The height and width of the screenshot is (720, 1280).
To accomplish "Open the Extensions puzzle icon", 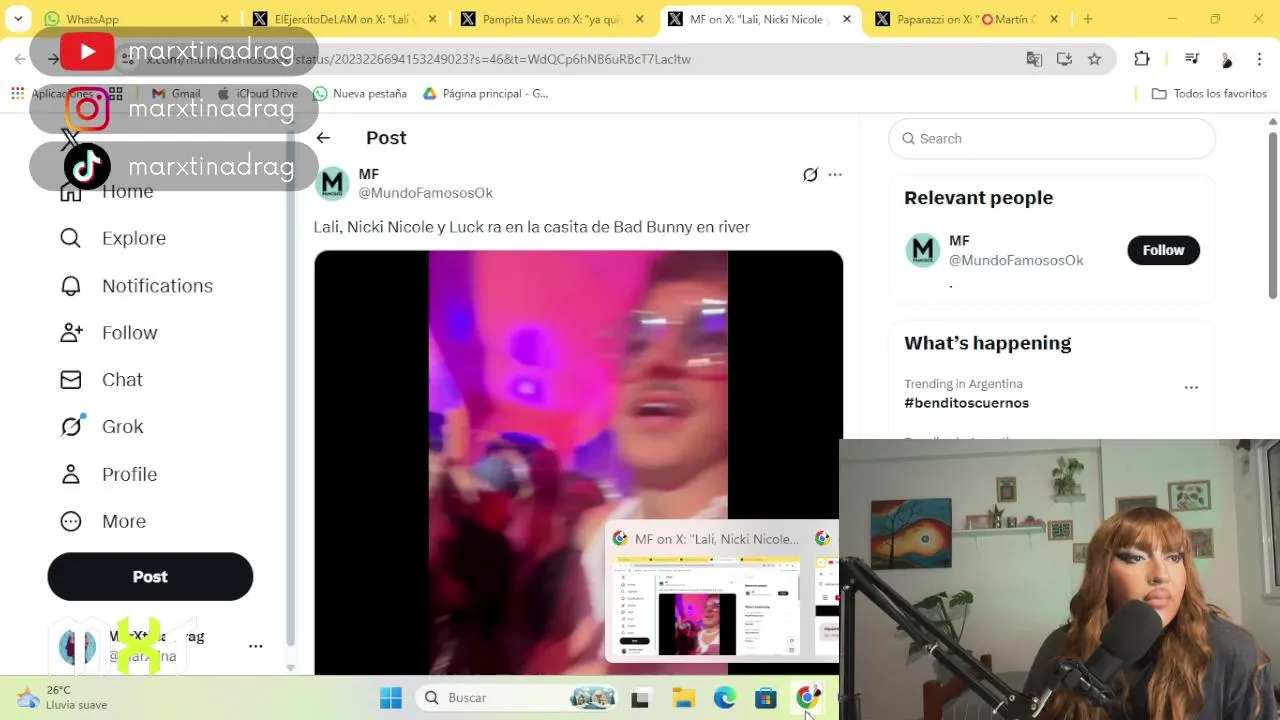I will 1142,59.
